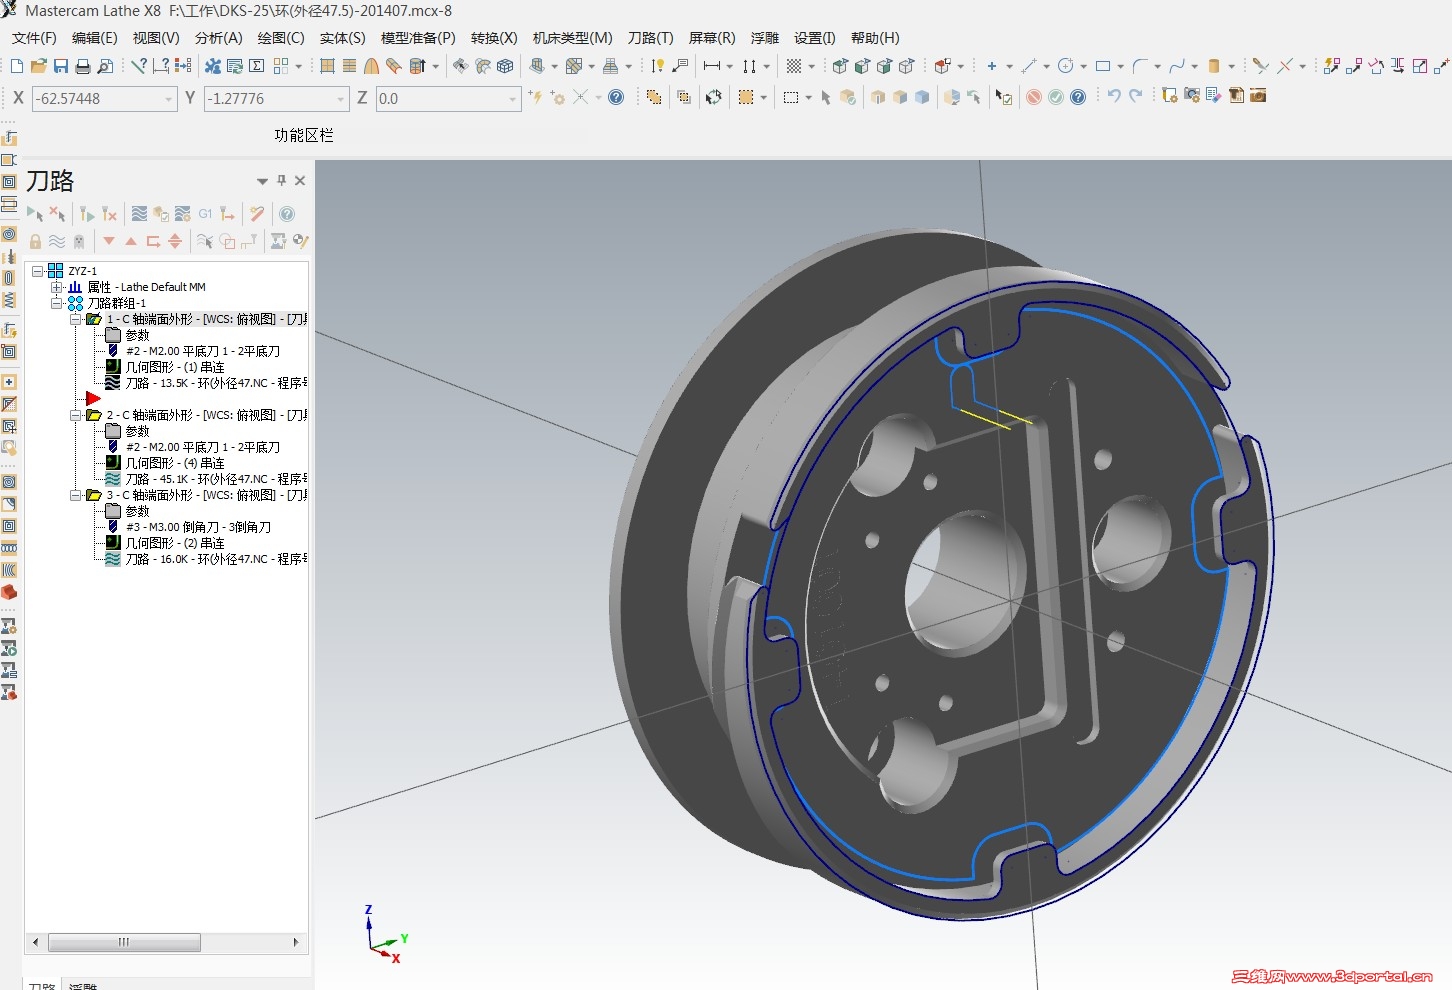This screenshot has height=990, width=1452.
Task: Select the 参数 item under operation 1
Action: pos(137,335)
